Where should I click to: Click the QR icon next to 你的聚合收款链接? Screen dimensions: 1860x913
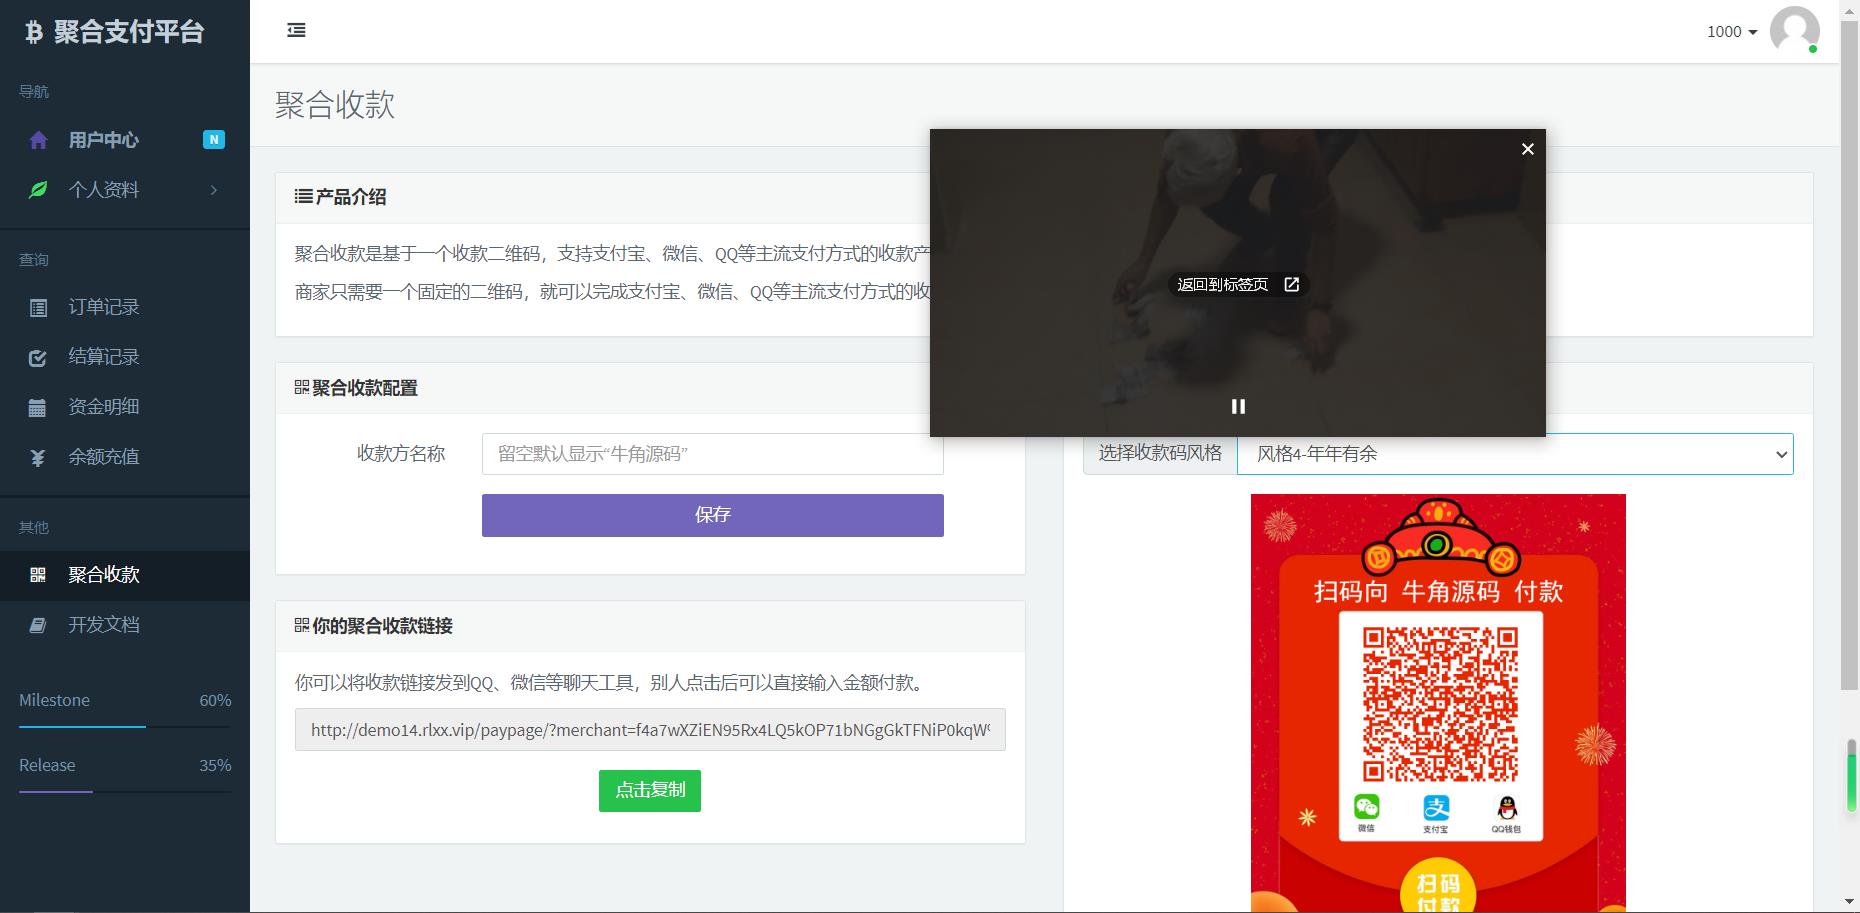tap(301, 625)
